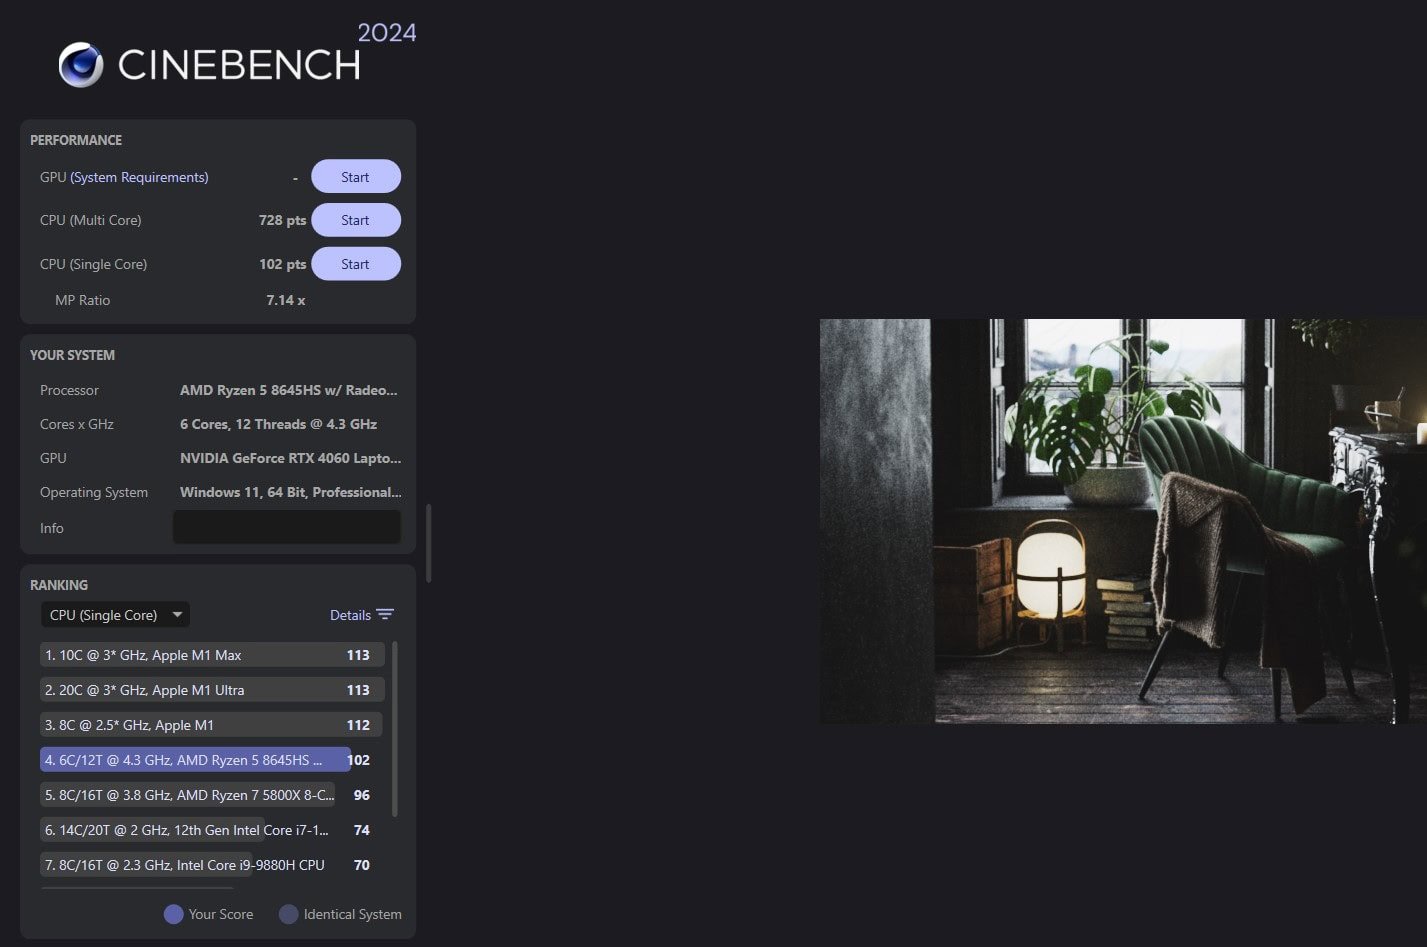Start the CPU Single Core benchmark
1427x947 pixels.
click(x=356, y=264)
